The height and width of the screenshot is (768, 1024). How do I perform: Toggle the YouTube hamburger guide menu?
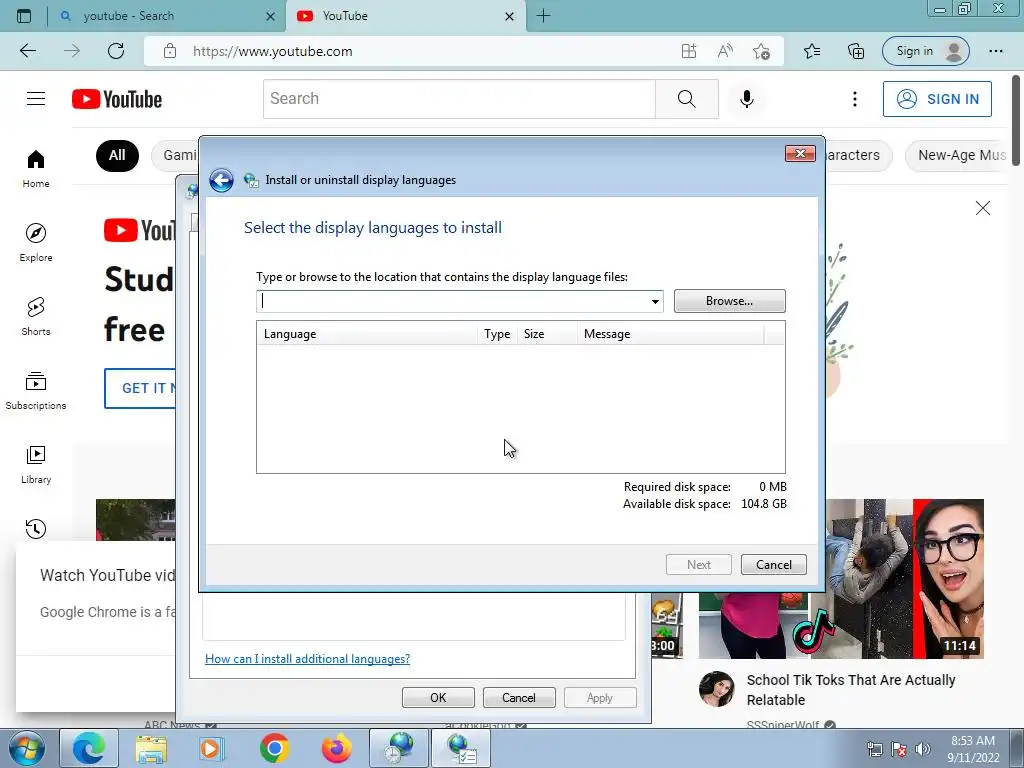pos(36,99)
